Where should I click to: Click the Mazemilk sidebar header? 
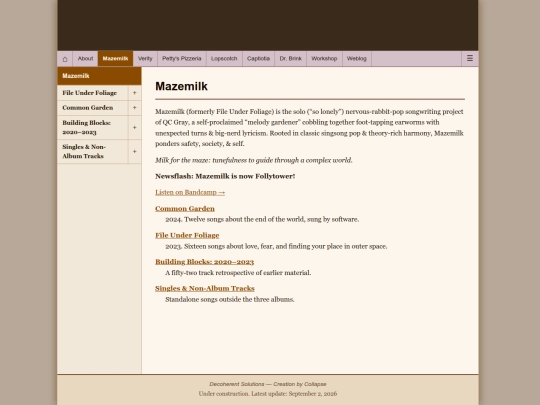[x=99, y=76]
